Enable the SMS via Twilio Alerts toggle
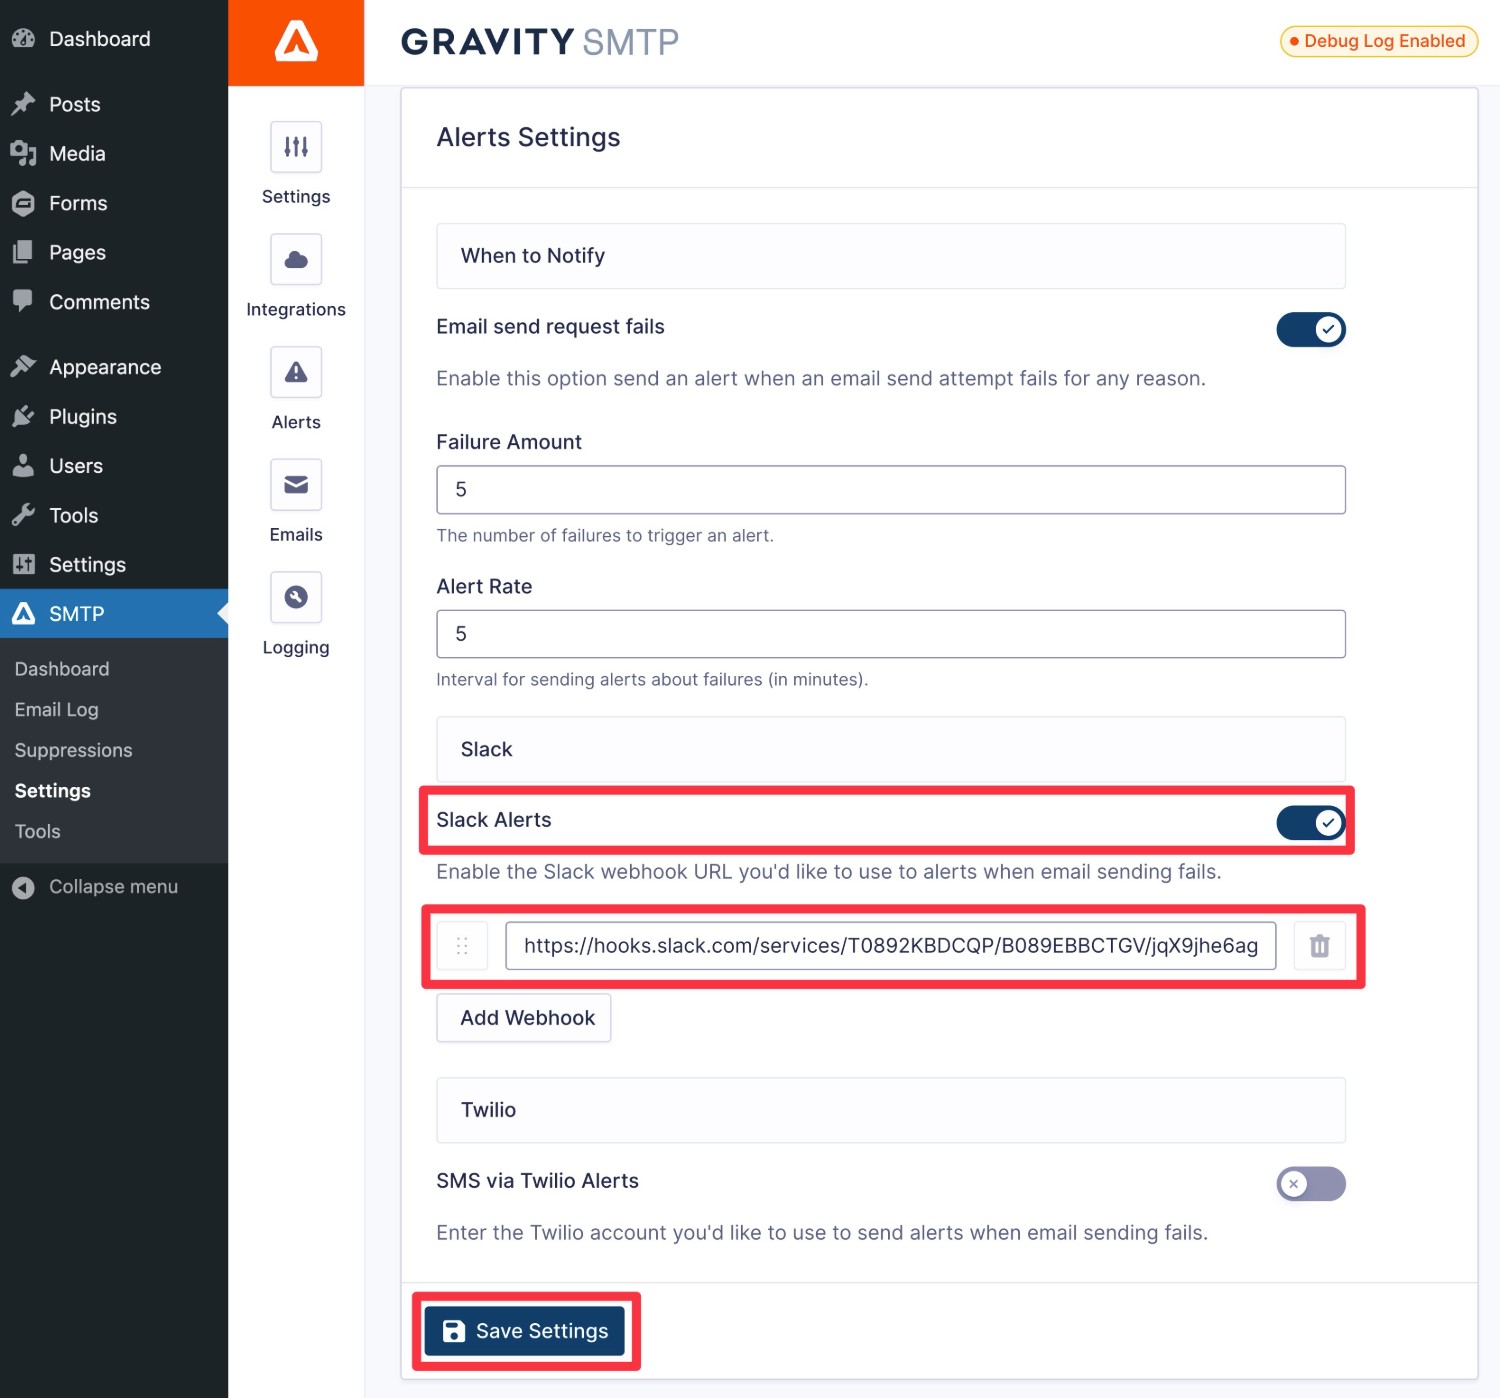1500x1398 pixels. click(x=1311, y=1184)
